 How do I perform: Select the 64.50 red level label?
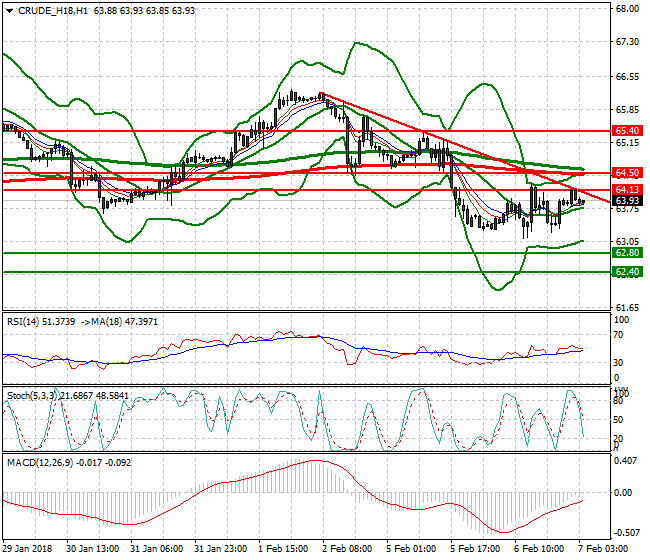627,173
